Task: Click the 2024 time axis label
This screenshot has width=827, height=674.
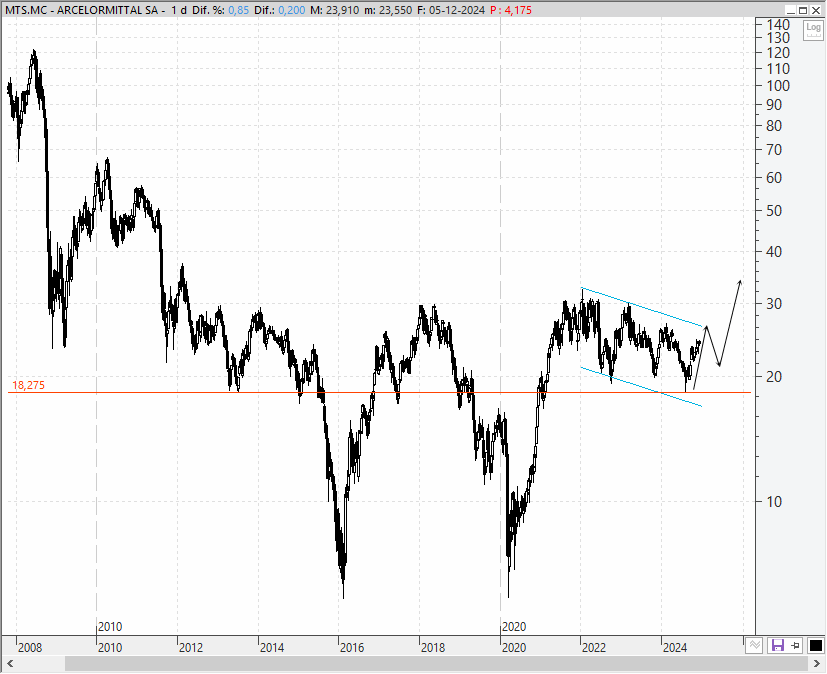Action: coord(675,648)
